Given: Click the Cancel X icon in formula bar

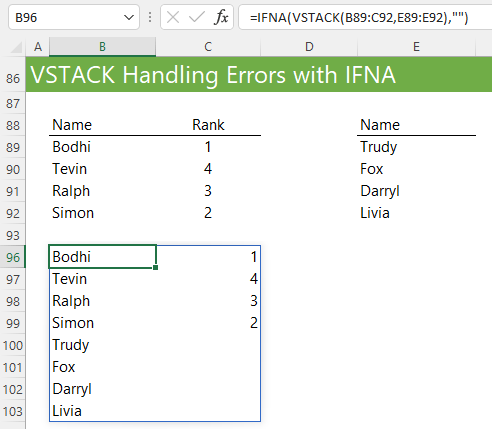Looking at the screenshot, I should point(173,17).
